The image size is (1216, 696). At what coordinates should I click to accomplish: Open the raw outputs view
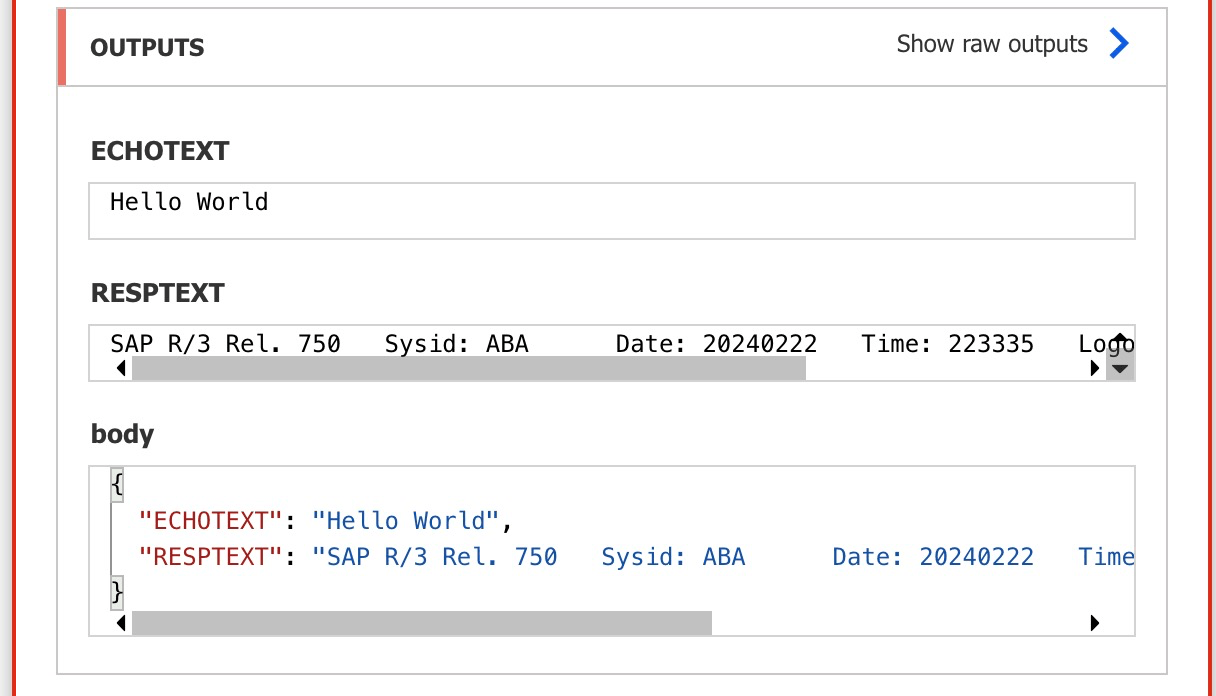pos(991,44)
